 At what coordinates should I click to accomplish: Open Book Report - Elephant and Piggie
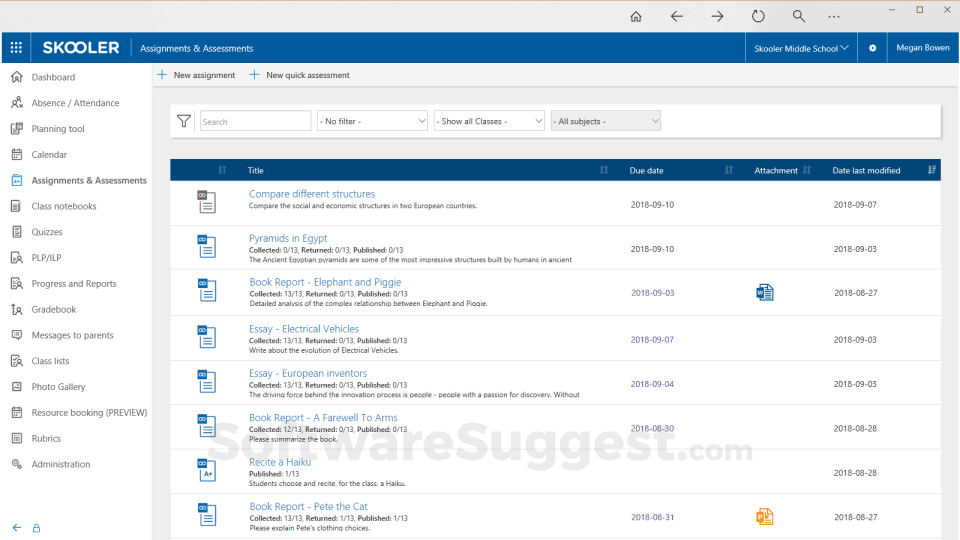coord(325,282)
